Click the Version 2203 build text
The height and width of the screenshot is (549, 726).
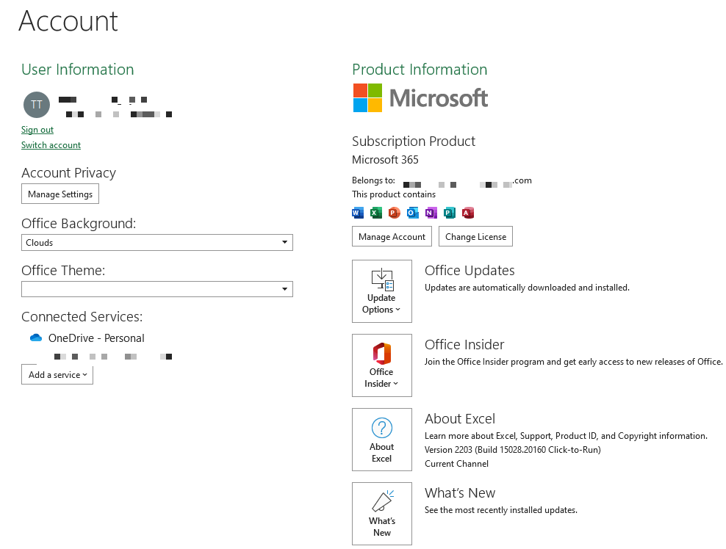tap(513, 449)
